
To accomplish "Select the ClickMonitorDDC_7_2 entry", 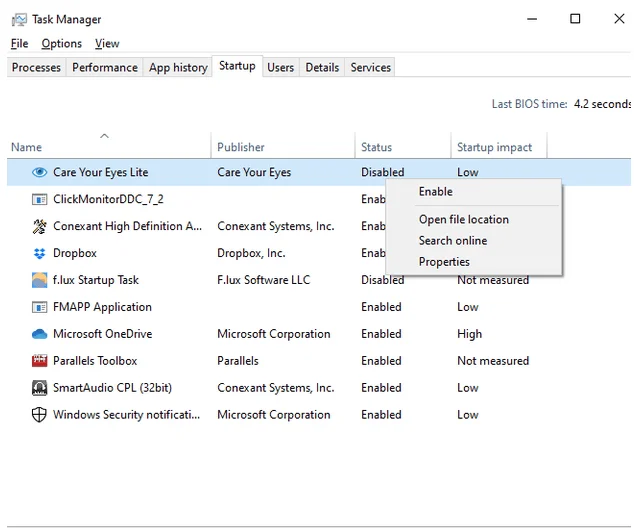I will point(108,199).
